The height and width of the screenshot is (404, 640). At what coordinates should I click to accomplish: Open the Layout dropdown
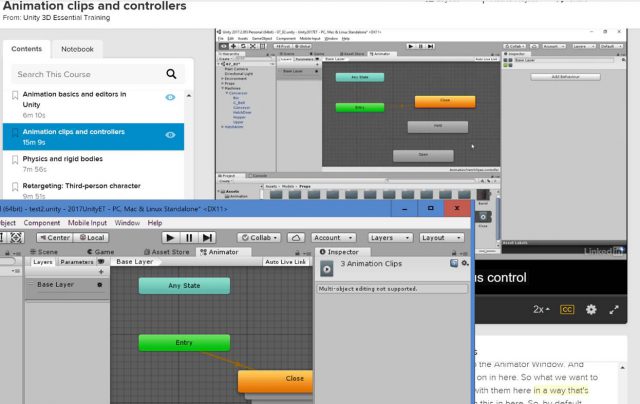(442, 238)
